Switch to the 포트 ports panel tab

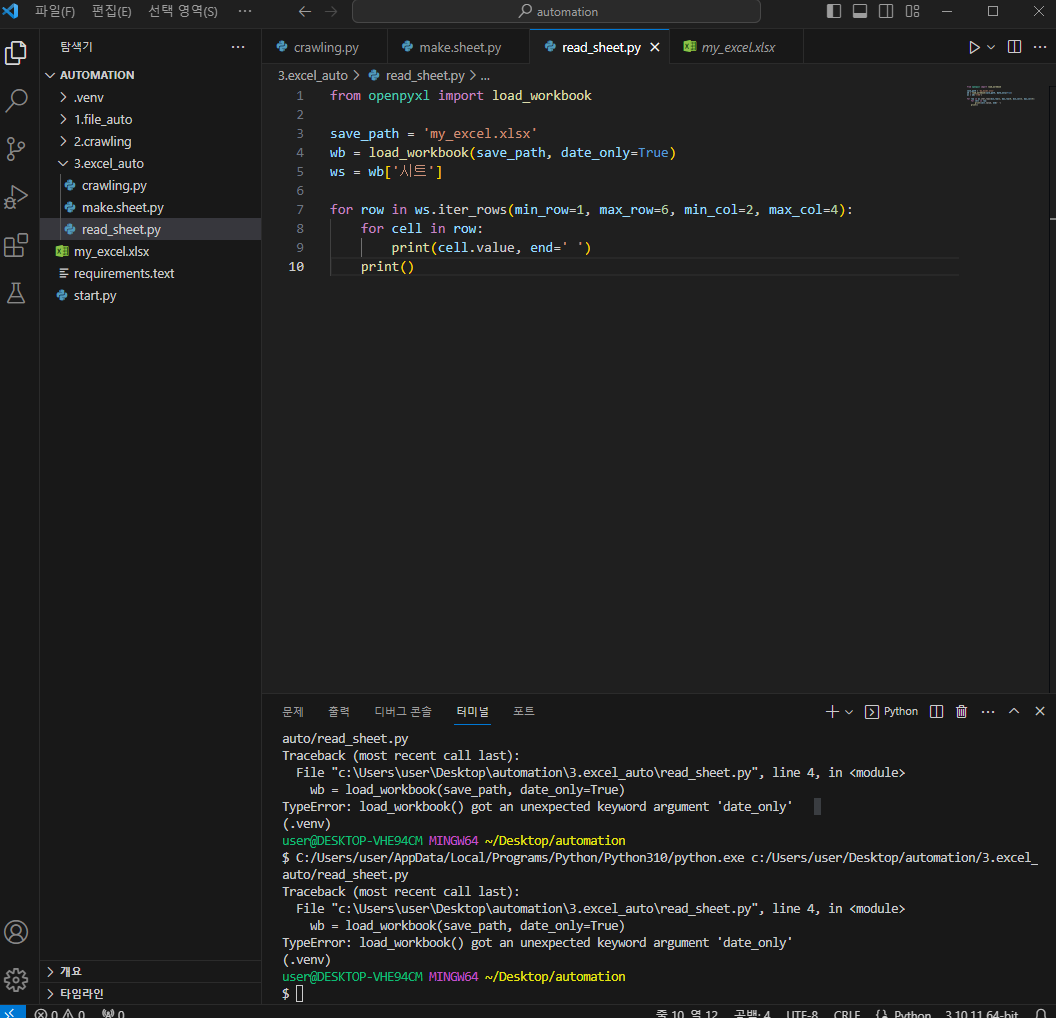point(524,712)
